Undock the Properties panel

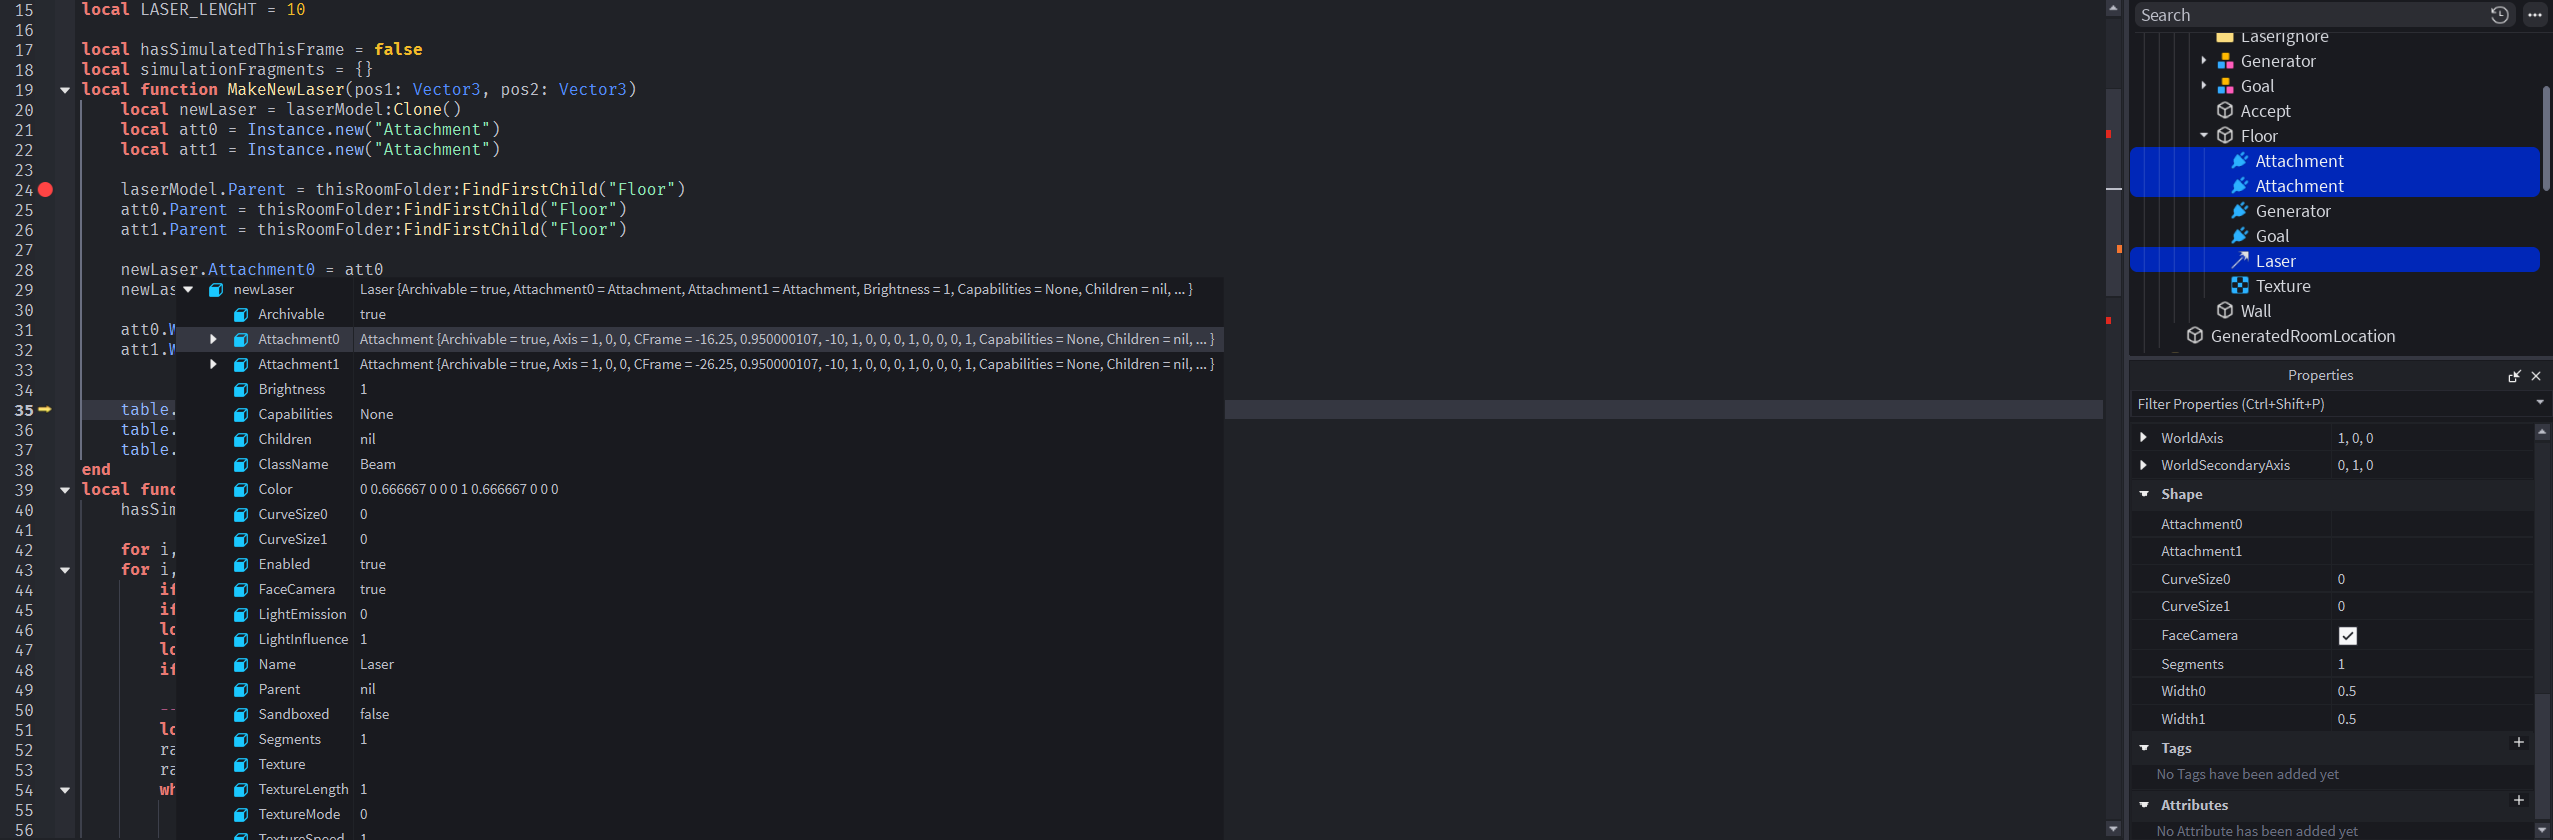(2514, 376)
